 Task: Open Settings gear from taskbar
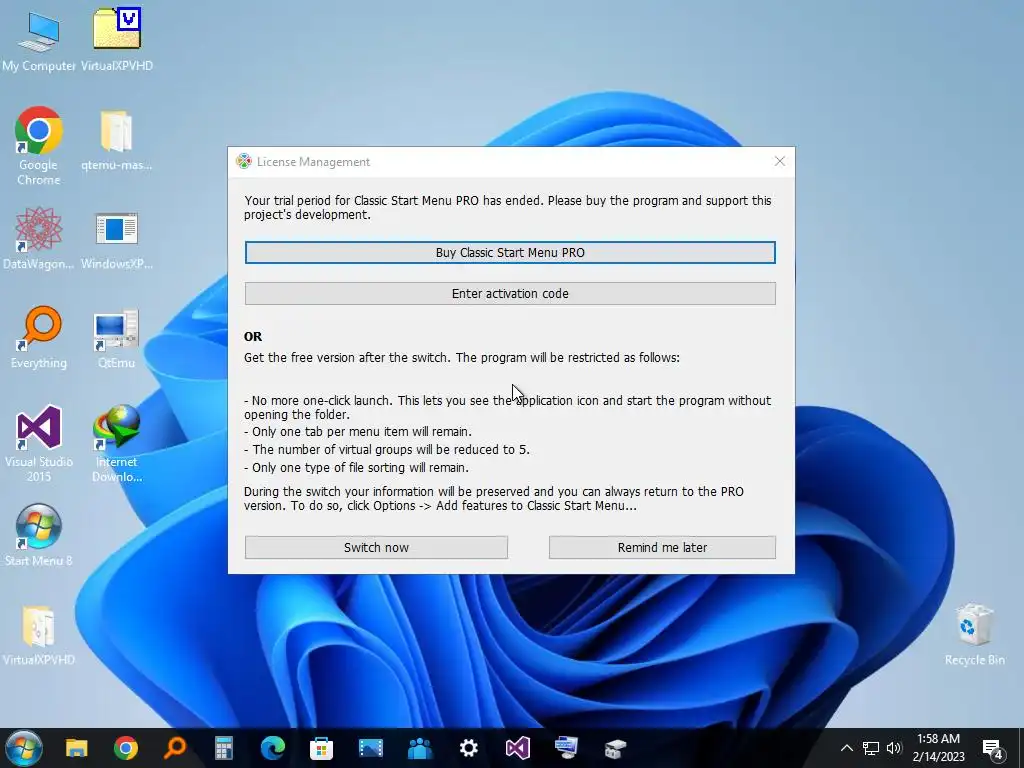(x=468, y=748)
